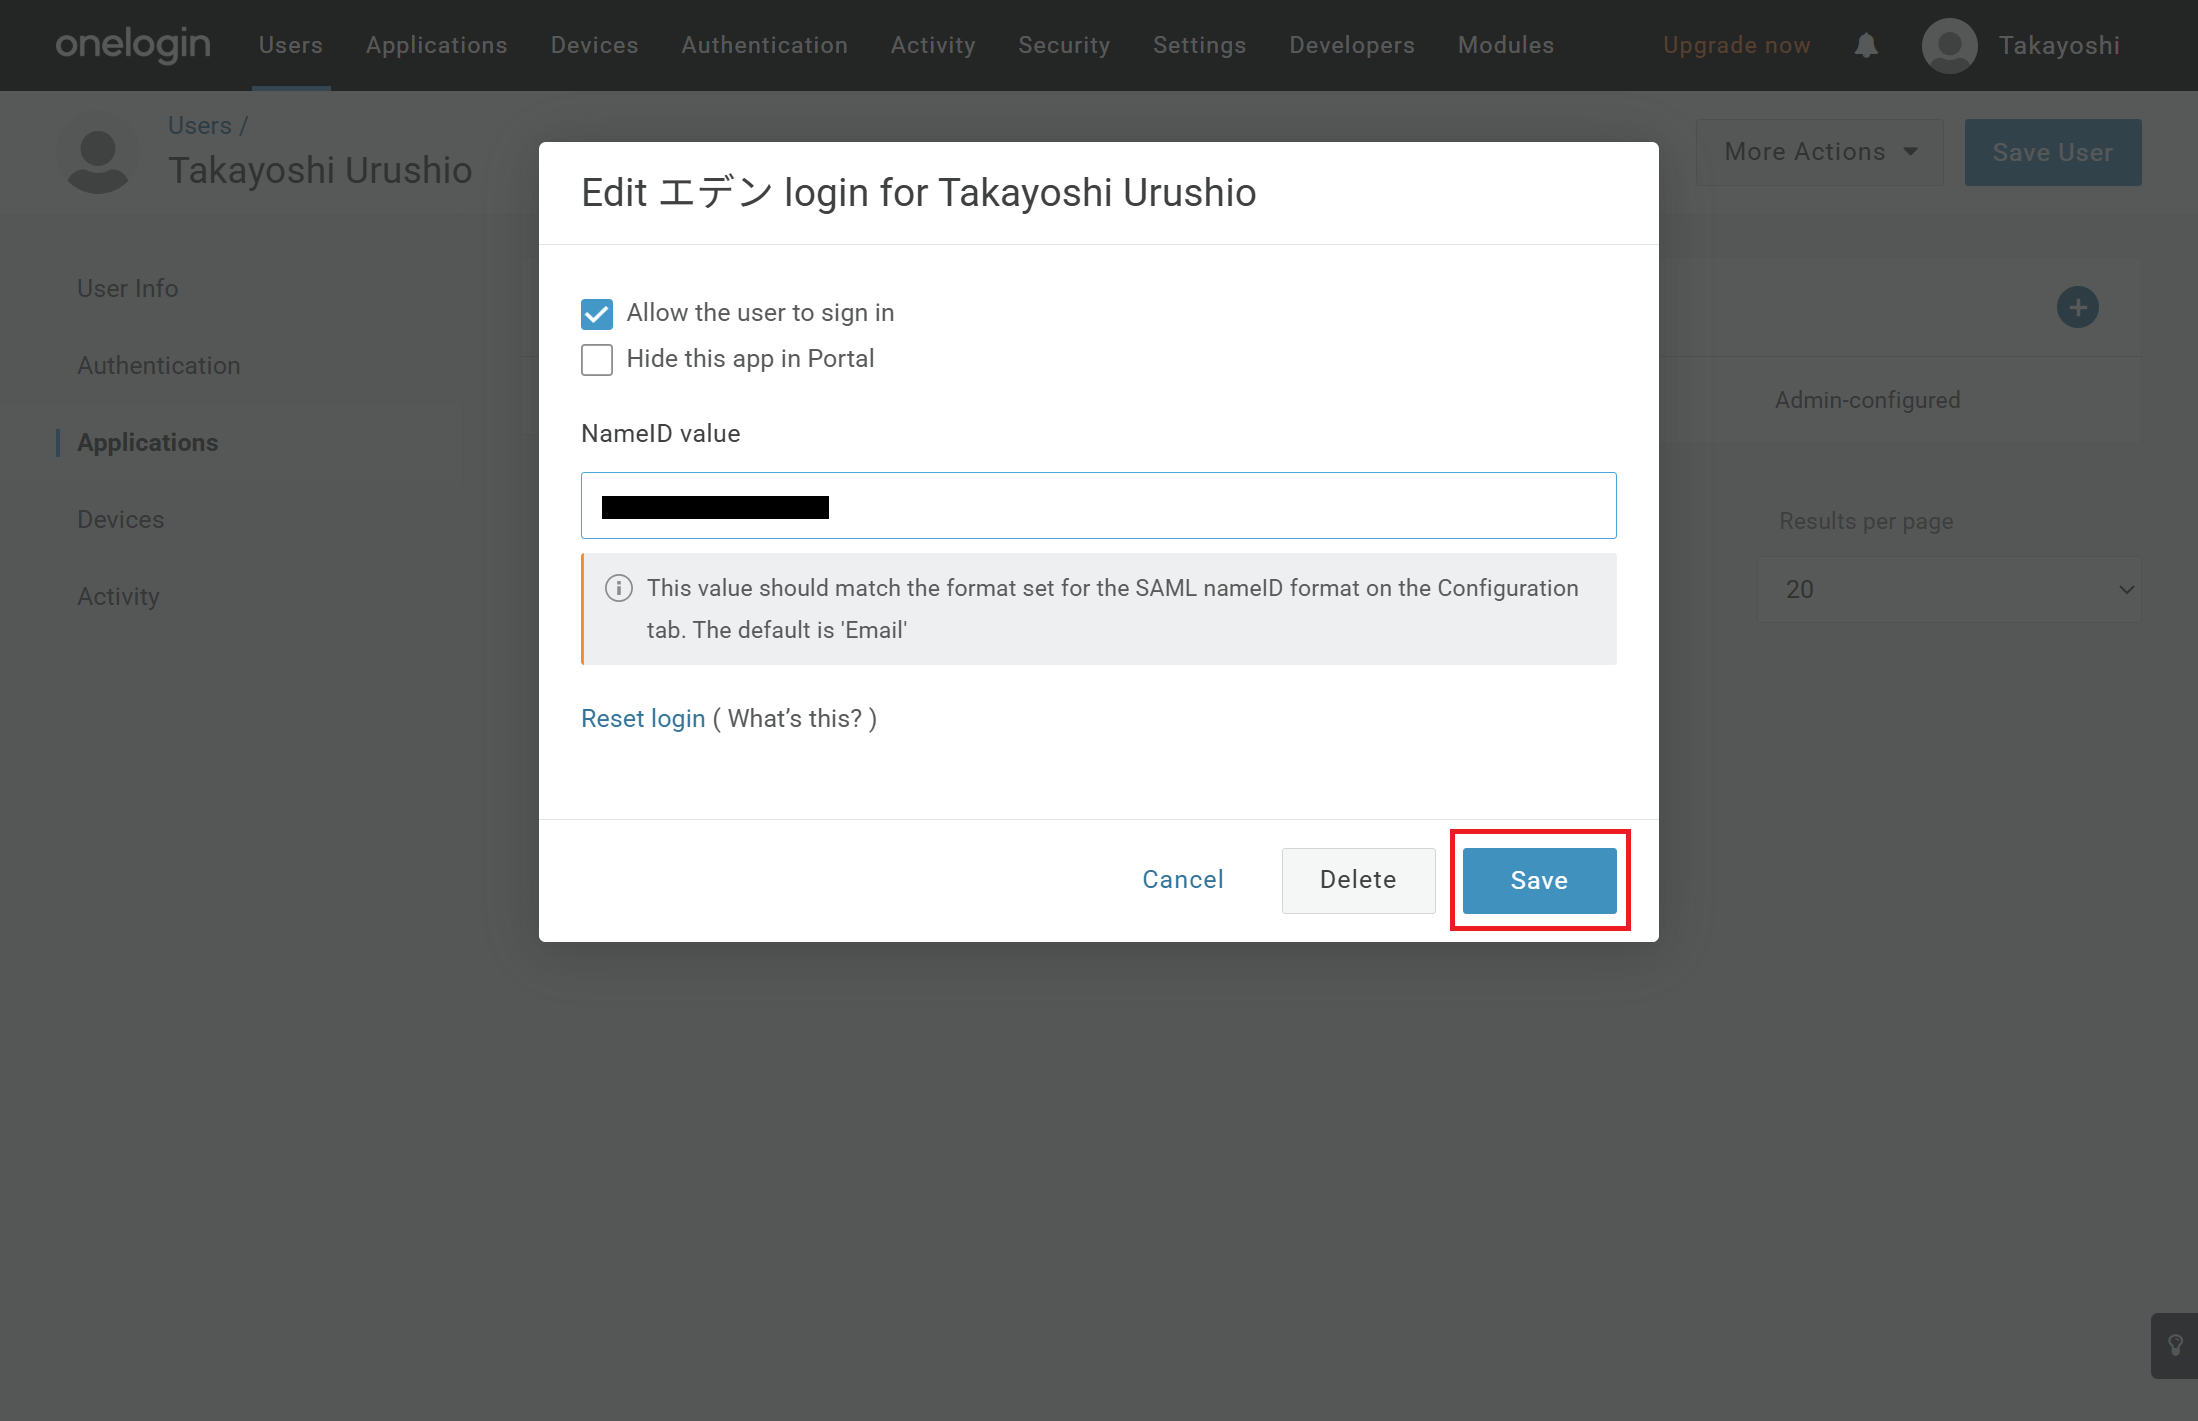This screenshot has width=2198, height=1421.
Task: Click the Upgrade now link
Action: click(1736, 46)
